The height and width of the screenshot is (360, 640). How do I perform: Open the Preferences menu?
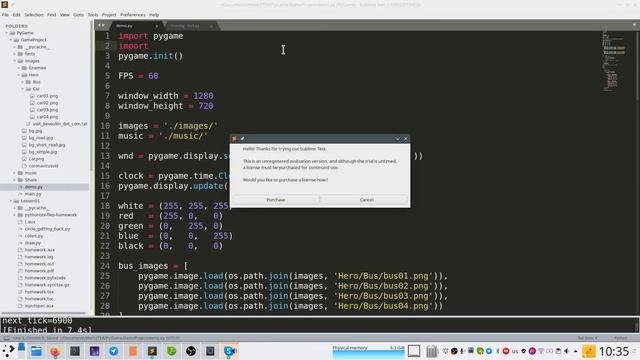pyautogui.click(x=133, y=15)
